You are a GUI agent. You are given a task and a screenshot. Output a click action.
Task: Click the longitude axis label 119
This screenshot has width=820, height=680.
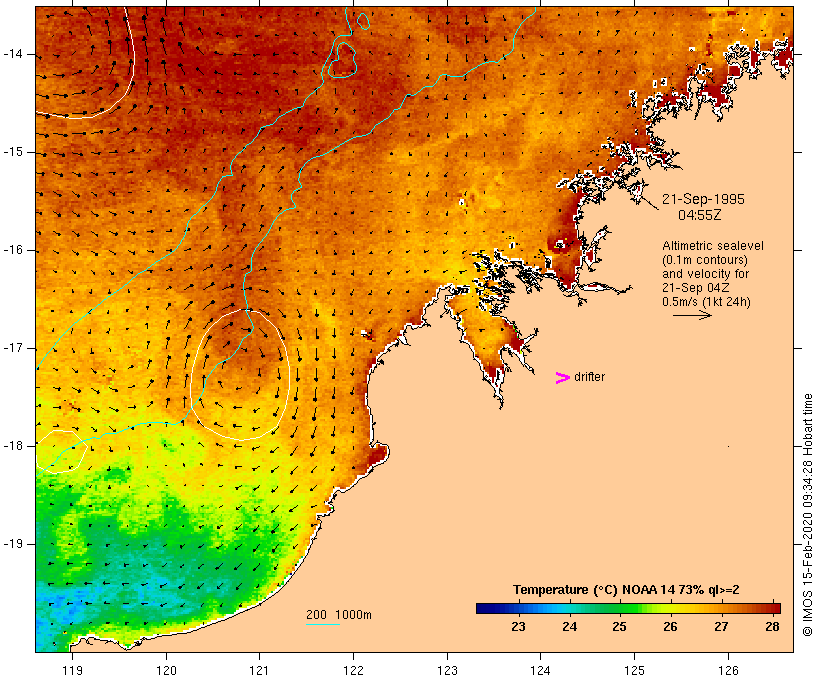pyautogui.click(x=72, y=670)
